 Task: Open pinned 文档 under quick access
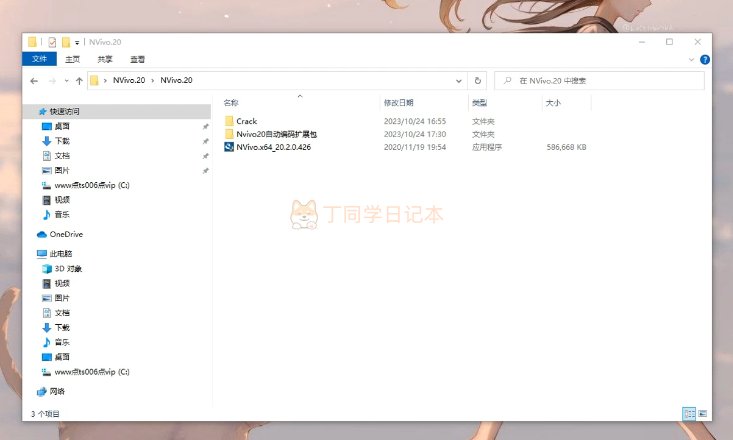[62, 156]
